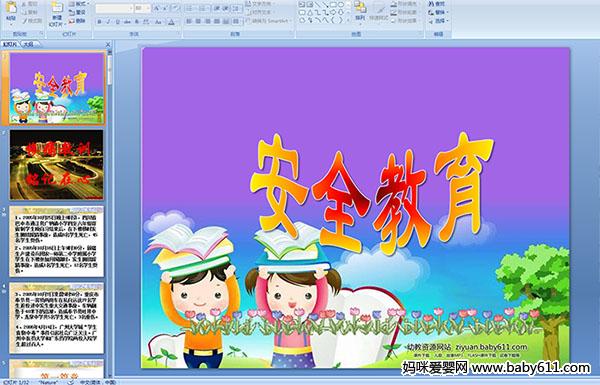Switch to the Outline tab in the left pane
600x385 pixels.
(x=29, y=44)
